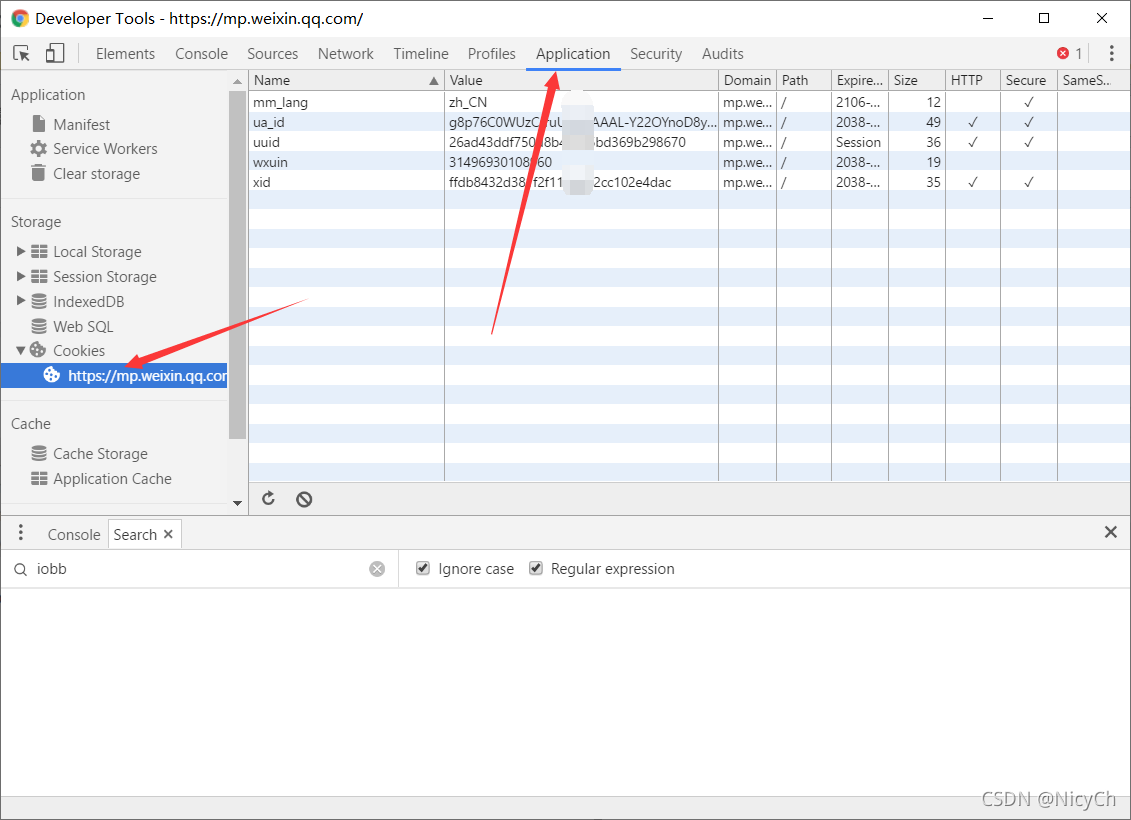The height and width of the screenshot is (820, 1131).
Task: Close the bottom drawer panel
Action: pos(1111,532)
